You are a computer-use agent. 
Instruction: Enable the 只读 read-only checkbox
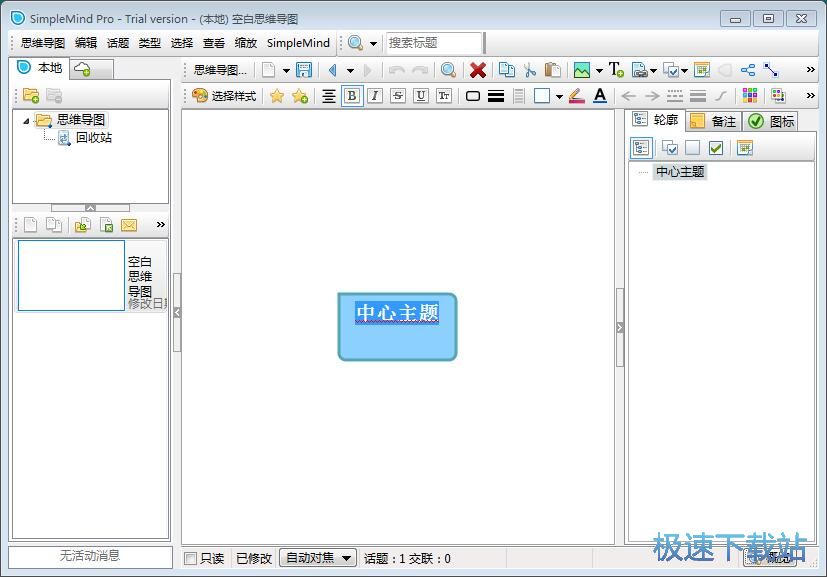point(191,558)
